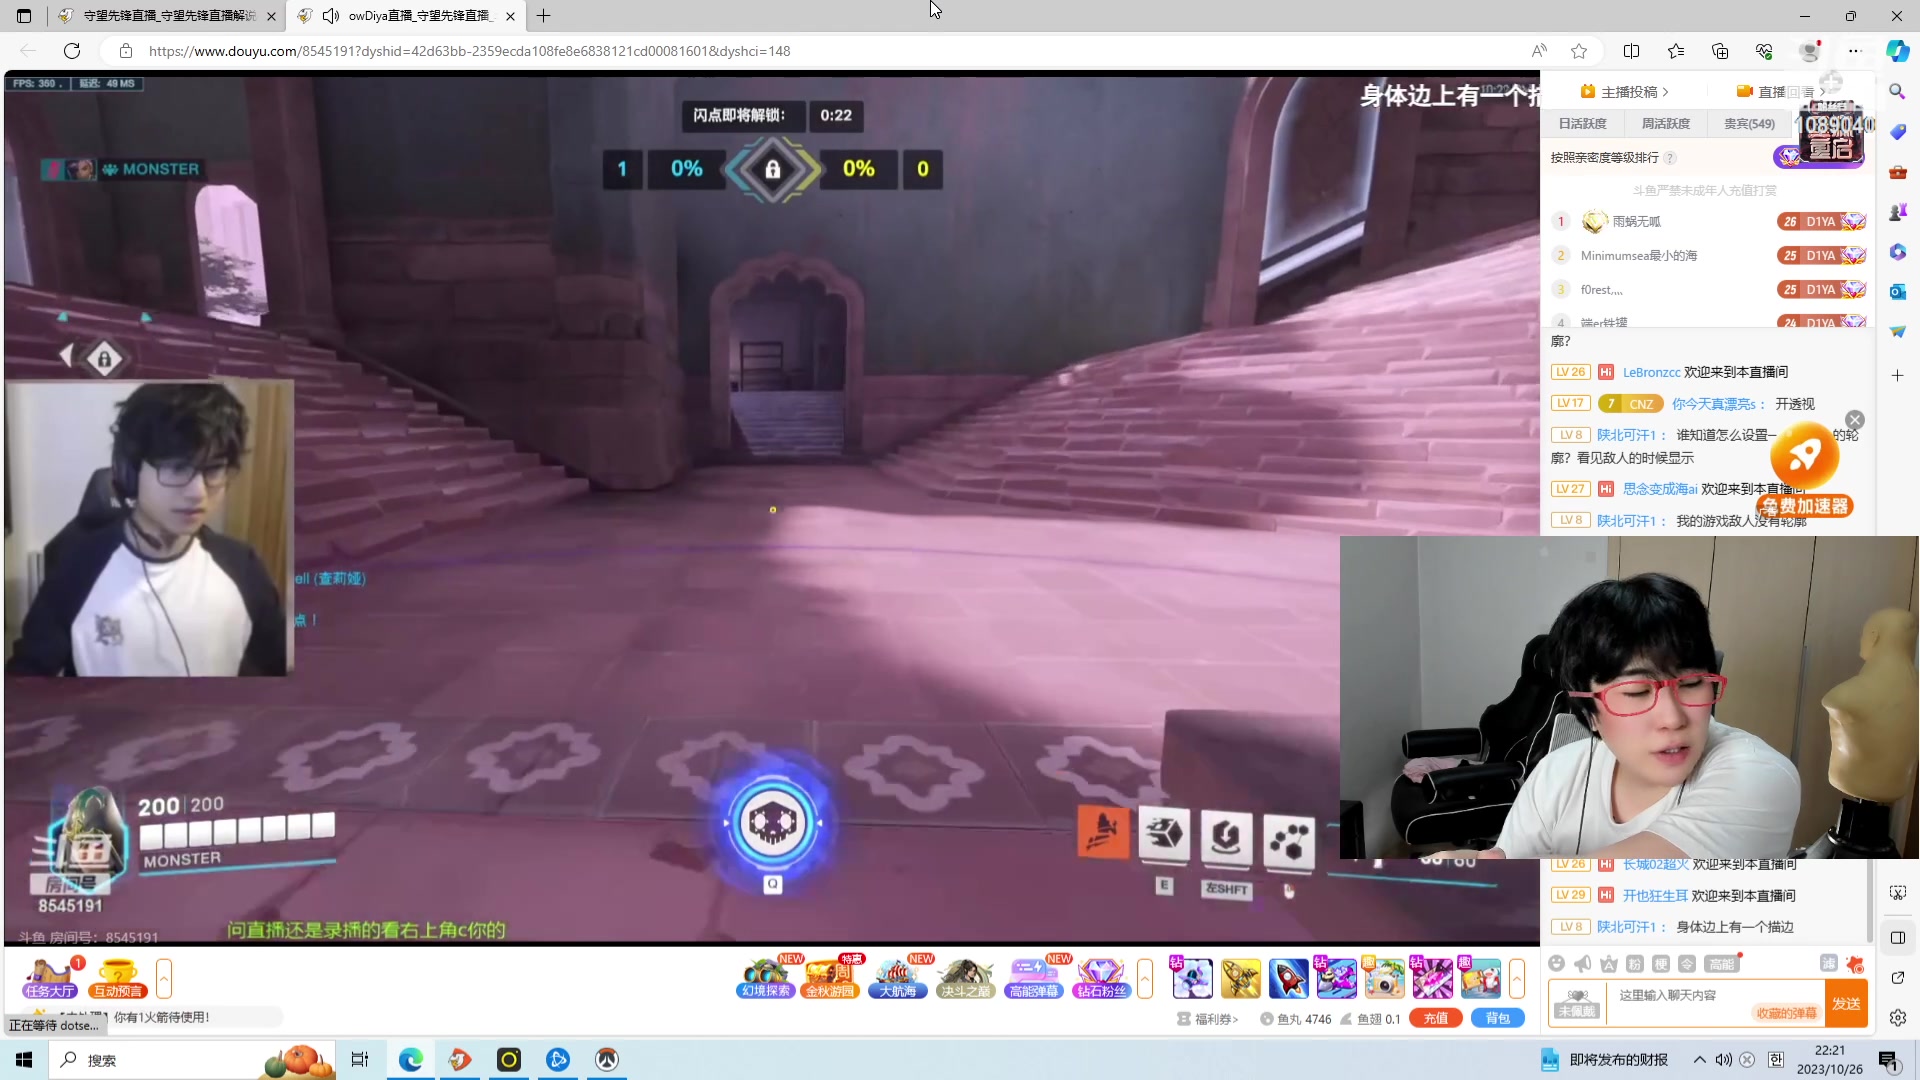The image size is (1920, 1080).
Task: Open a new browser tab
Action: click(x=544, y=16)
